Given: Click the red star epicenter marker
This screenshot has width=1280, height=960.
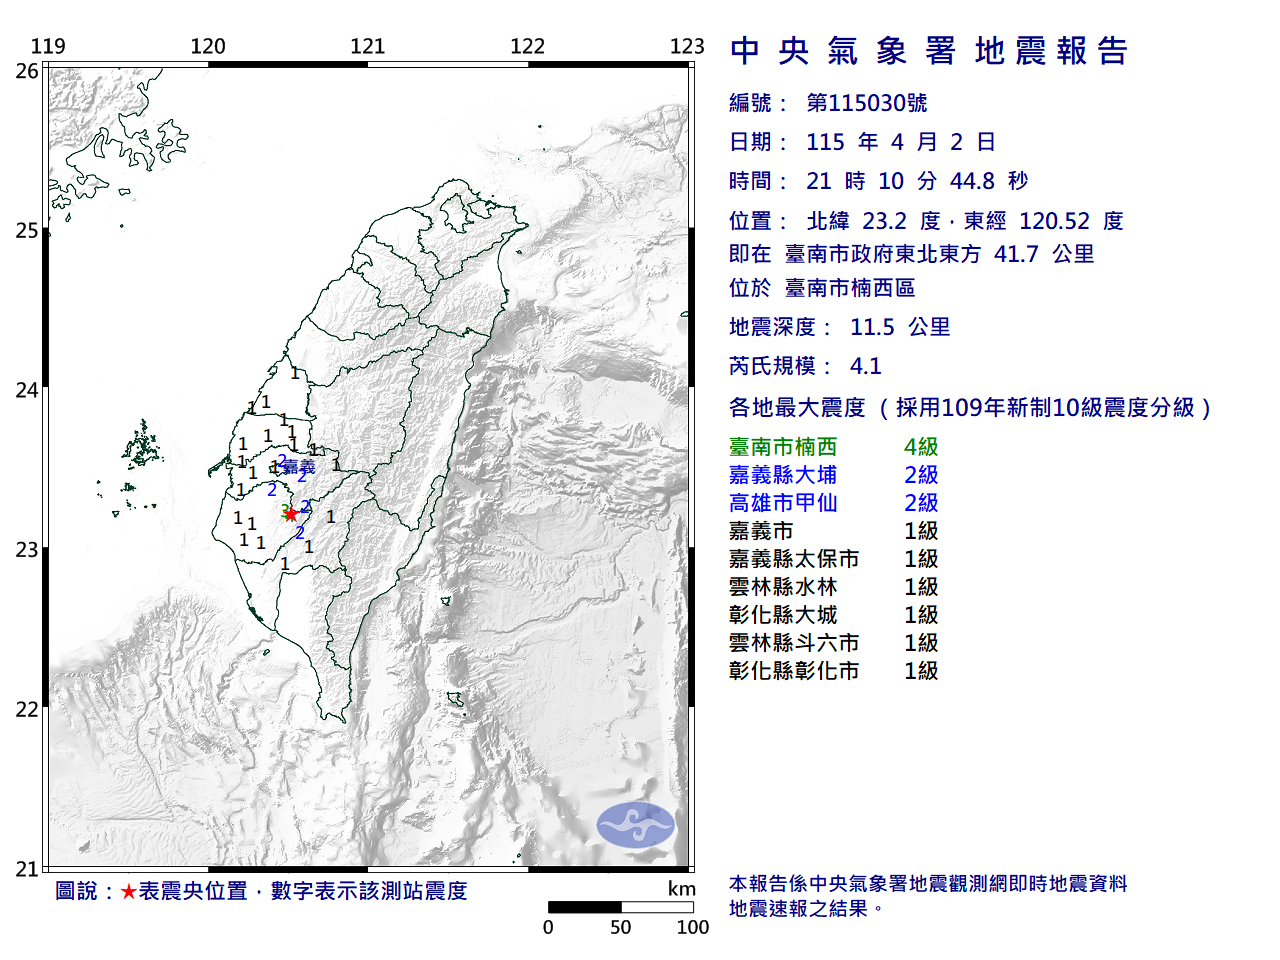Looking at the screenshot, I should pos(291,514).
